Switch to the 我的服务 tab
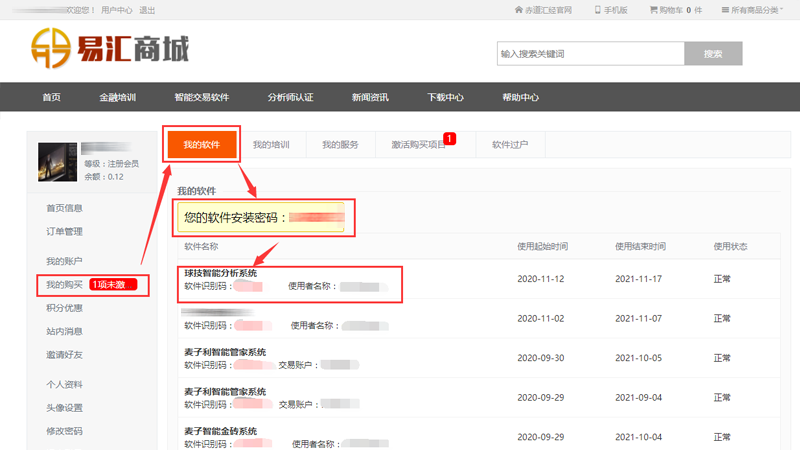 tap(340, 144)
